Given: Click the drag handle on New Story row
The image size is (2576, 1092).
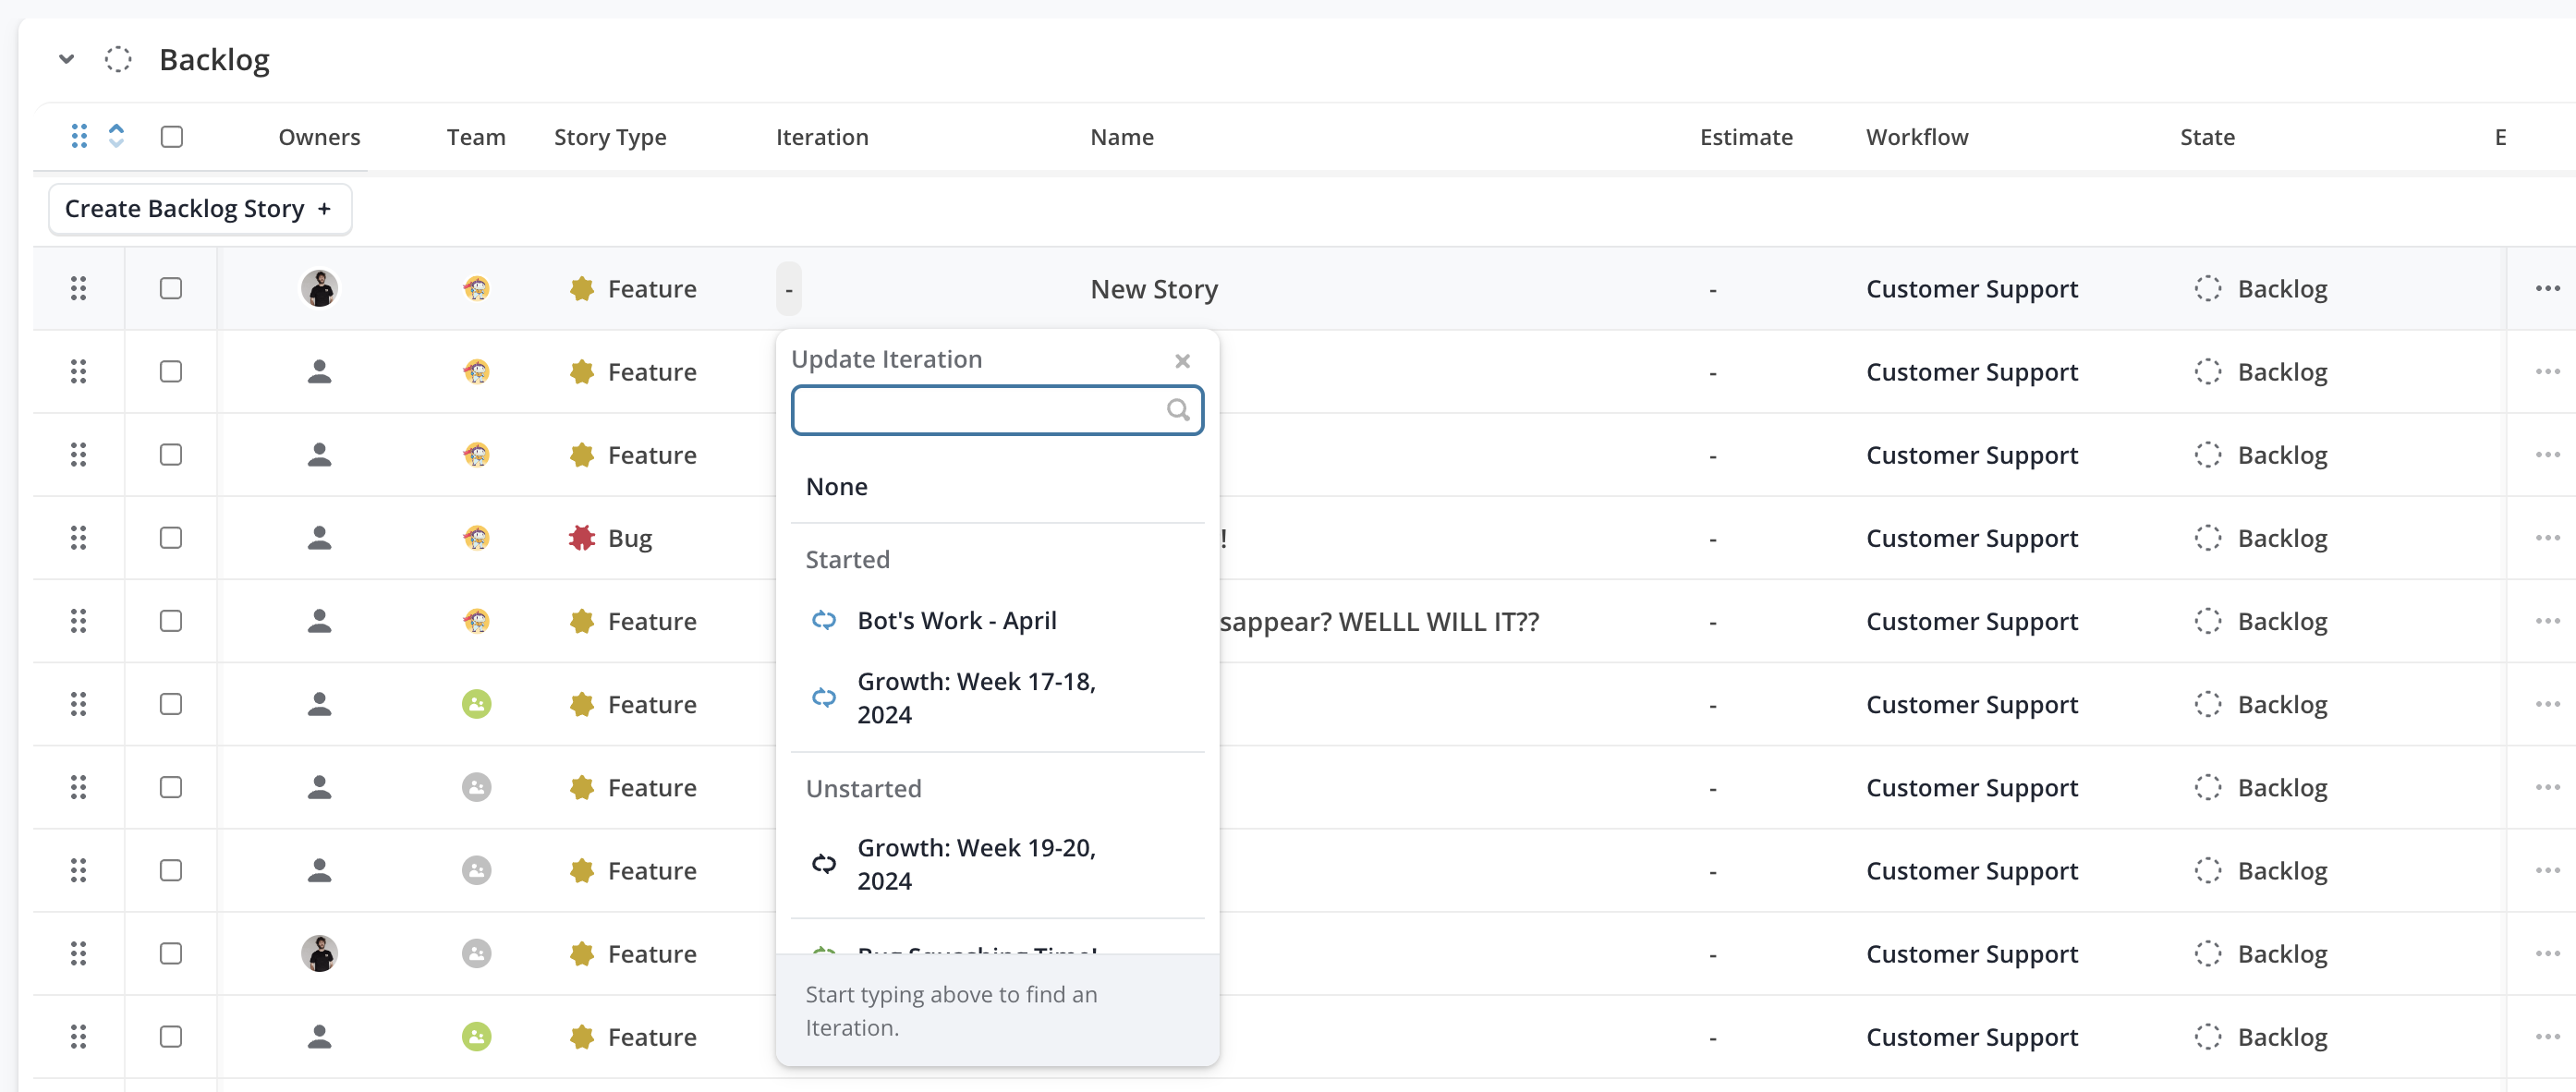Looking at the screenshot, I should click(x=78, y=289).
